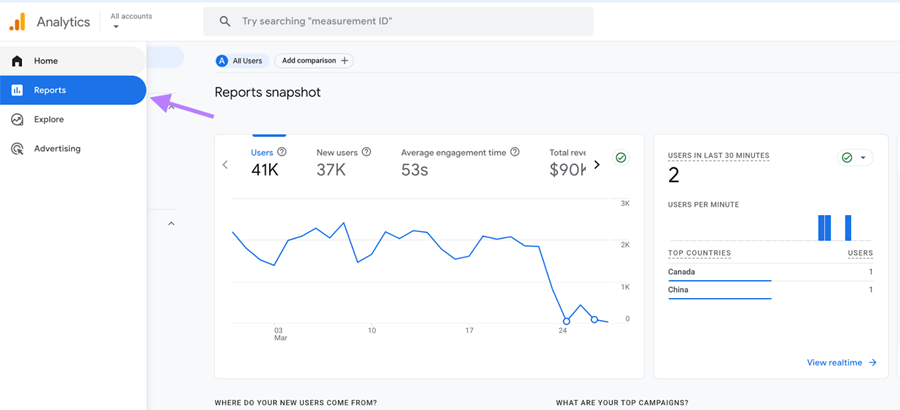Image resolution: width=900 pixels, height=410 pixels.
Task: Click the View realtime link
Action: (841, 362)
